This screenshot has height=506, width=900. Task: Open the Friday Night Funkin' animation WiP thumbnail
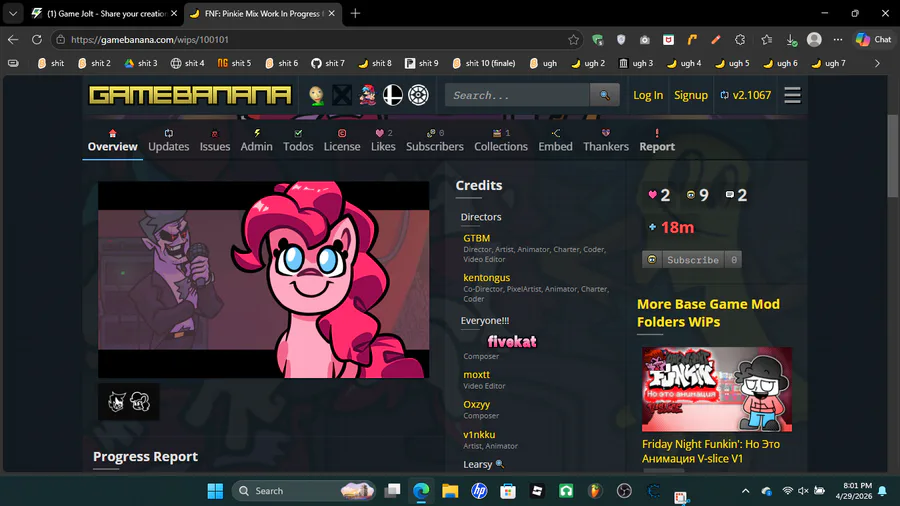[717, 389]
